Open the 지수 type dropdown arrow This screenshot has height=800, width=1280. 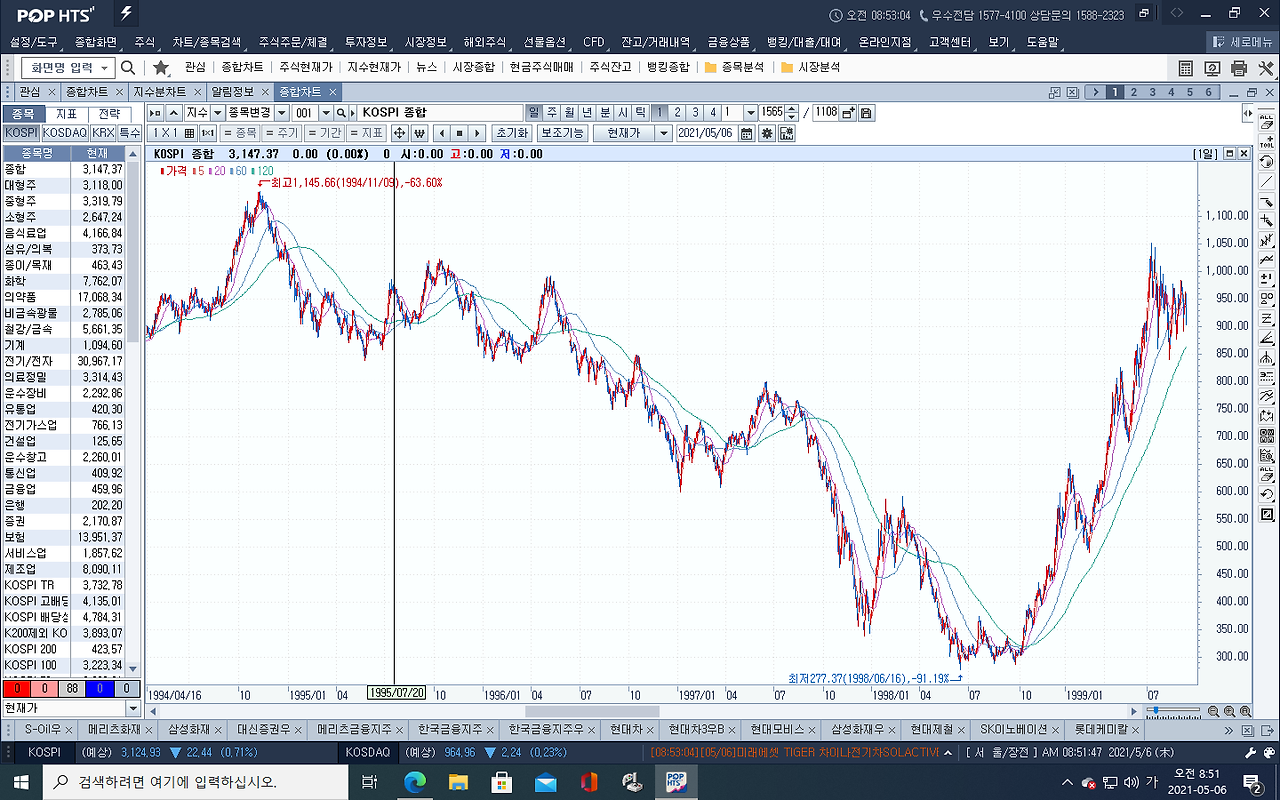(216, 113)
